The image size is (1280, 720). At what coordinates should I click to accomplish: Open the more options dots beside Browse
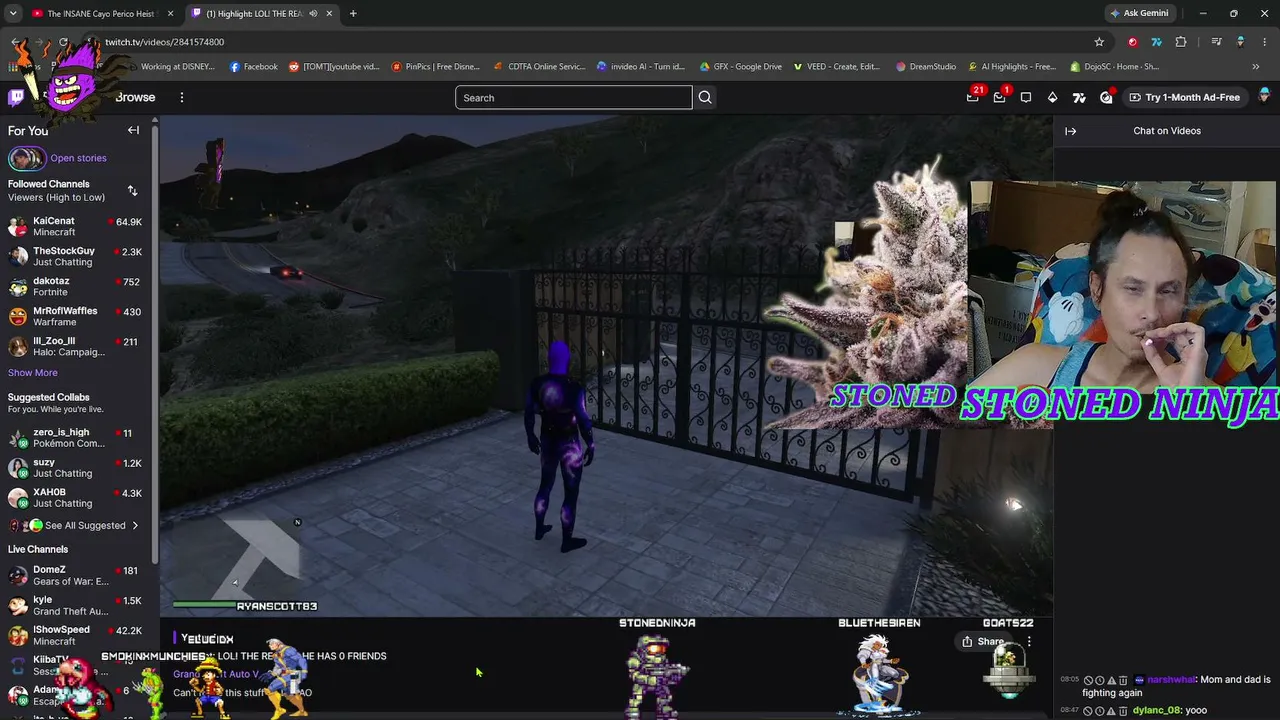click(x=182, y=97)
